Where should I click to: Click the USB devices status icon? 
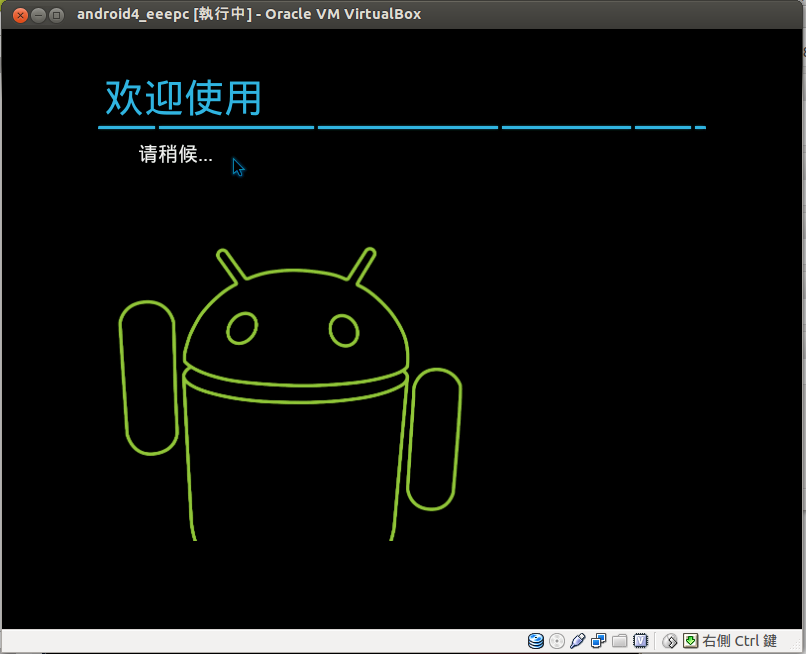tap(578, 641)
